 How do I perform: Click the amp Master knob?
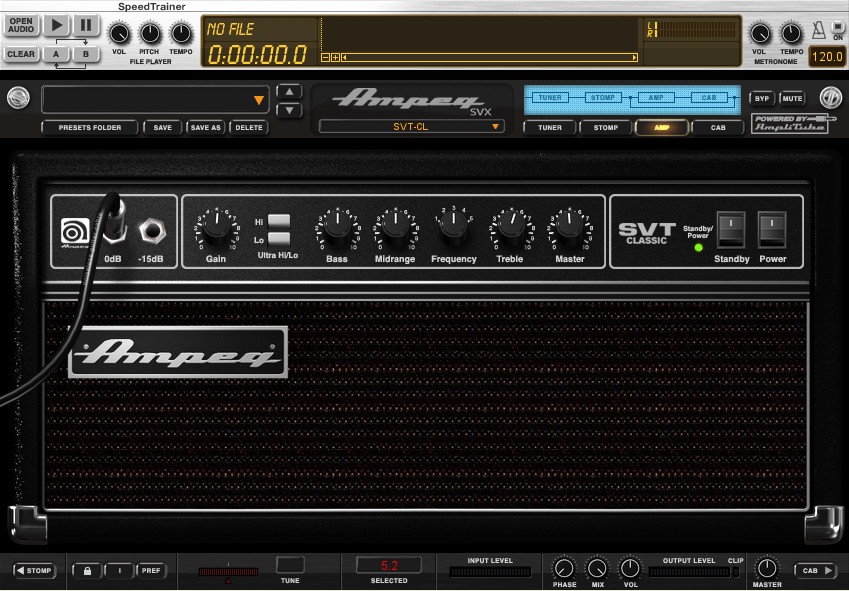[x=570, y=226]
